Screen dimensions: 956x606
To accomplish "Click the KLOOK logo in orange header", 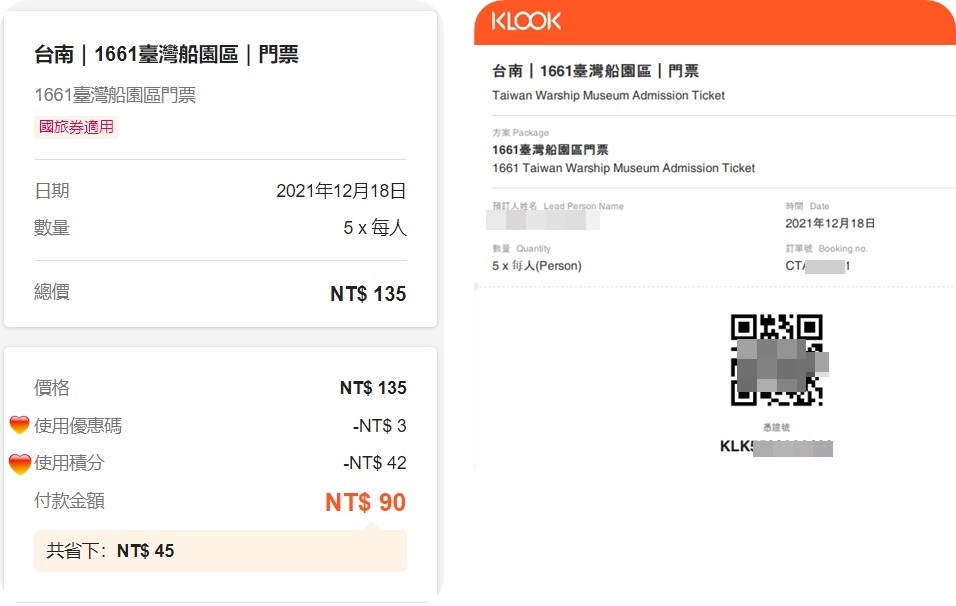I will coord(526,21).
